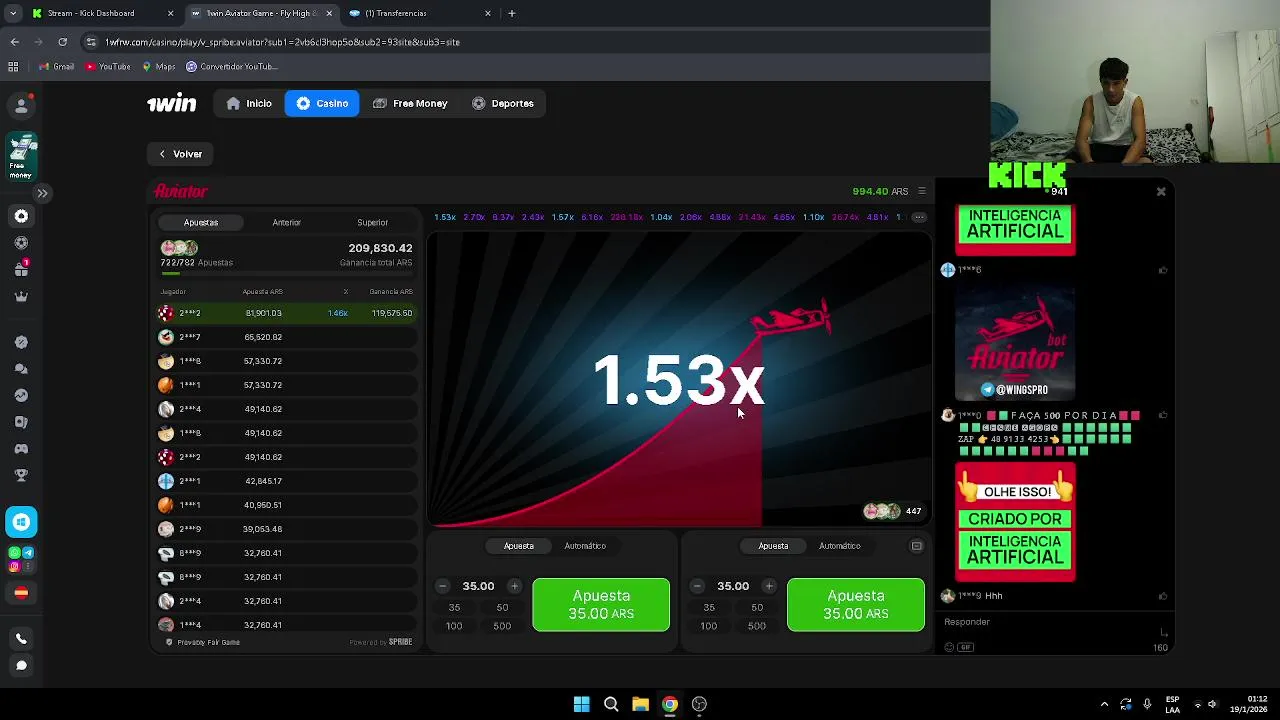The width and height of the screenshot is (1280, 720).
Task: Select Automático mode in left bet panel
Action: 585,546
